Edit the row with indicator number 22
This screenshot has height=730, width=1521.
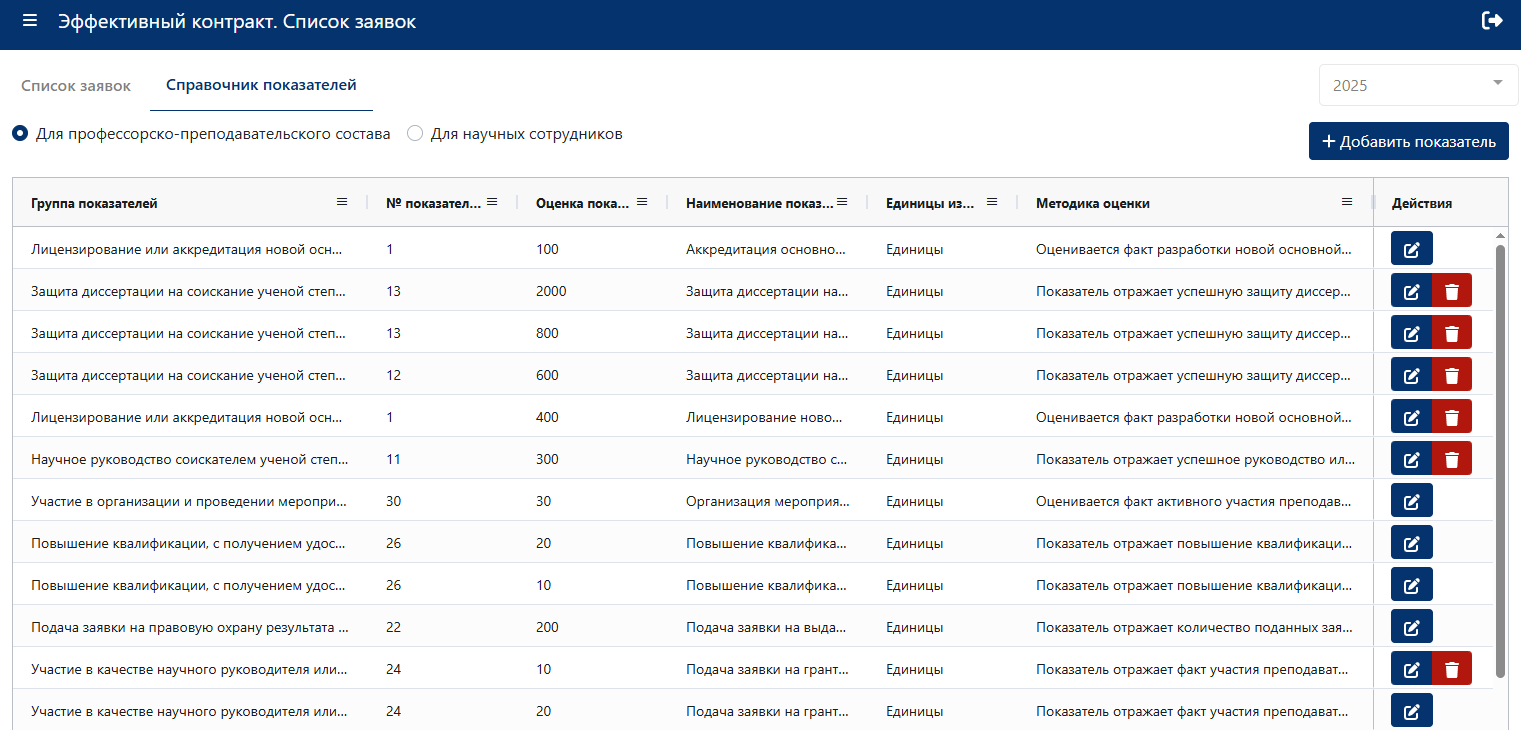coord(1411,628)
